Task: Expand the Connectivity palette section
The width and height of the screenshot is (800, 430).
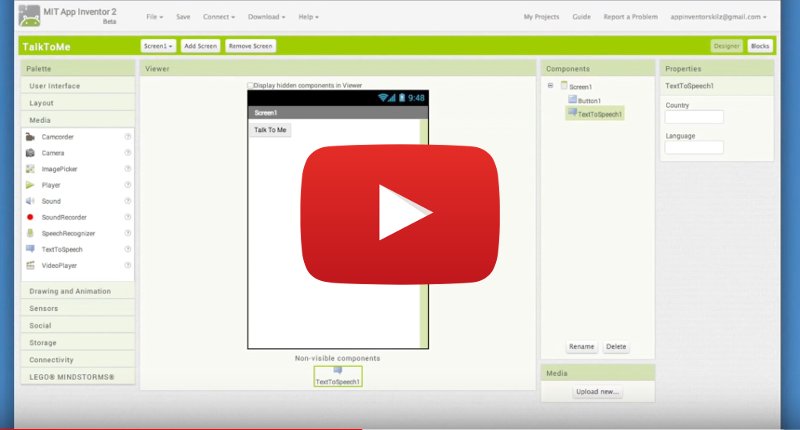Action: tap(78, 360)
